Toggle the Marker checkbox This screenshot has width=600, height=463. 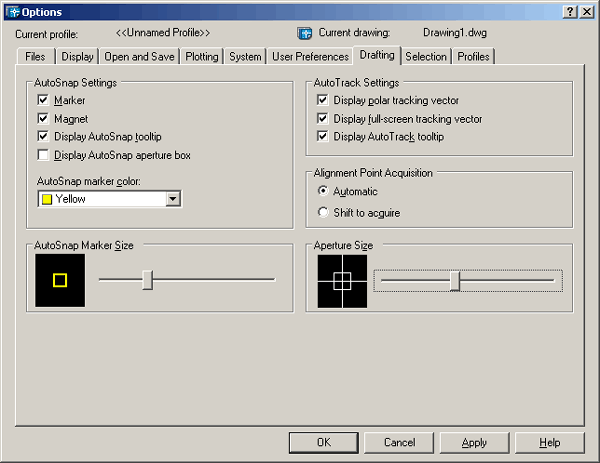pyautogui.click(x=43, y=100)
